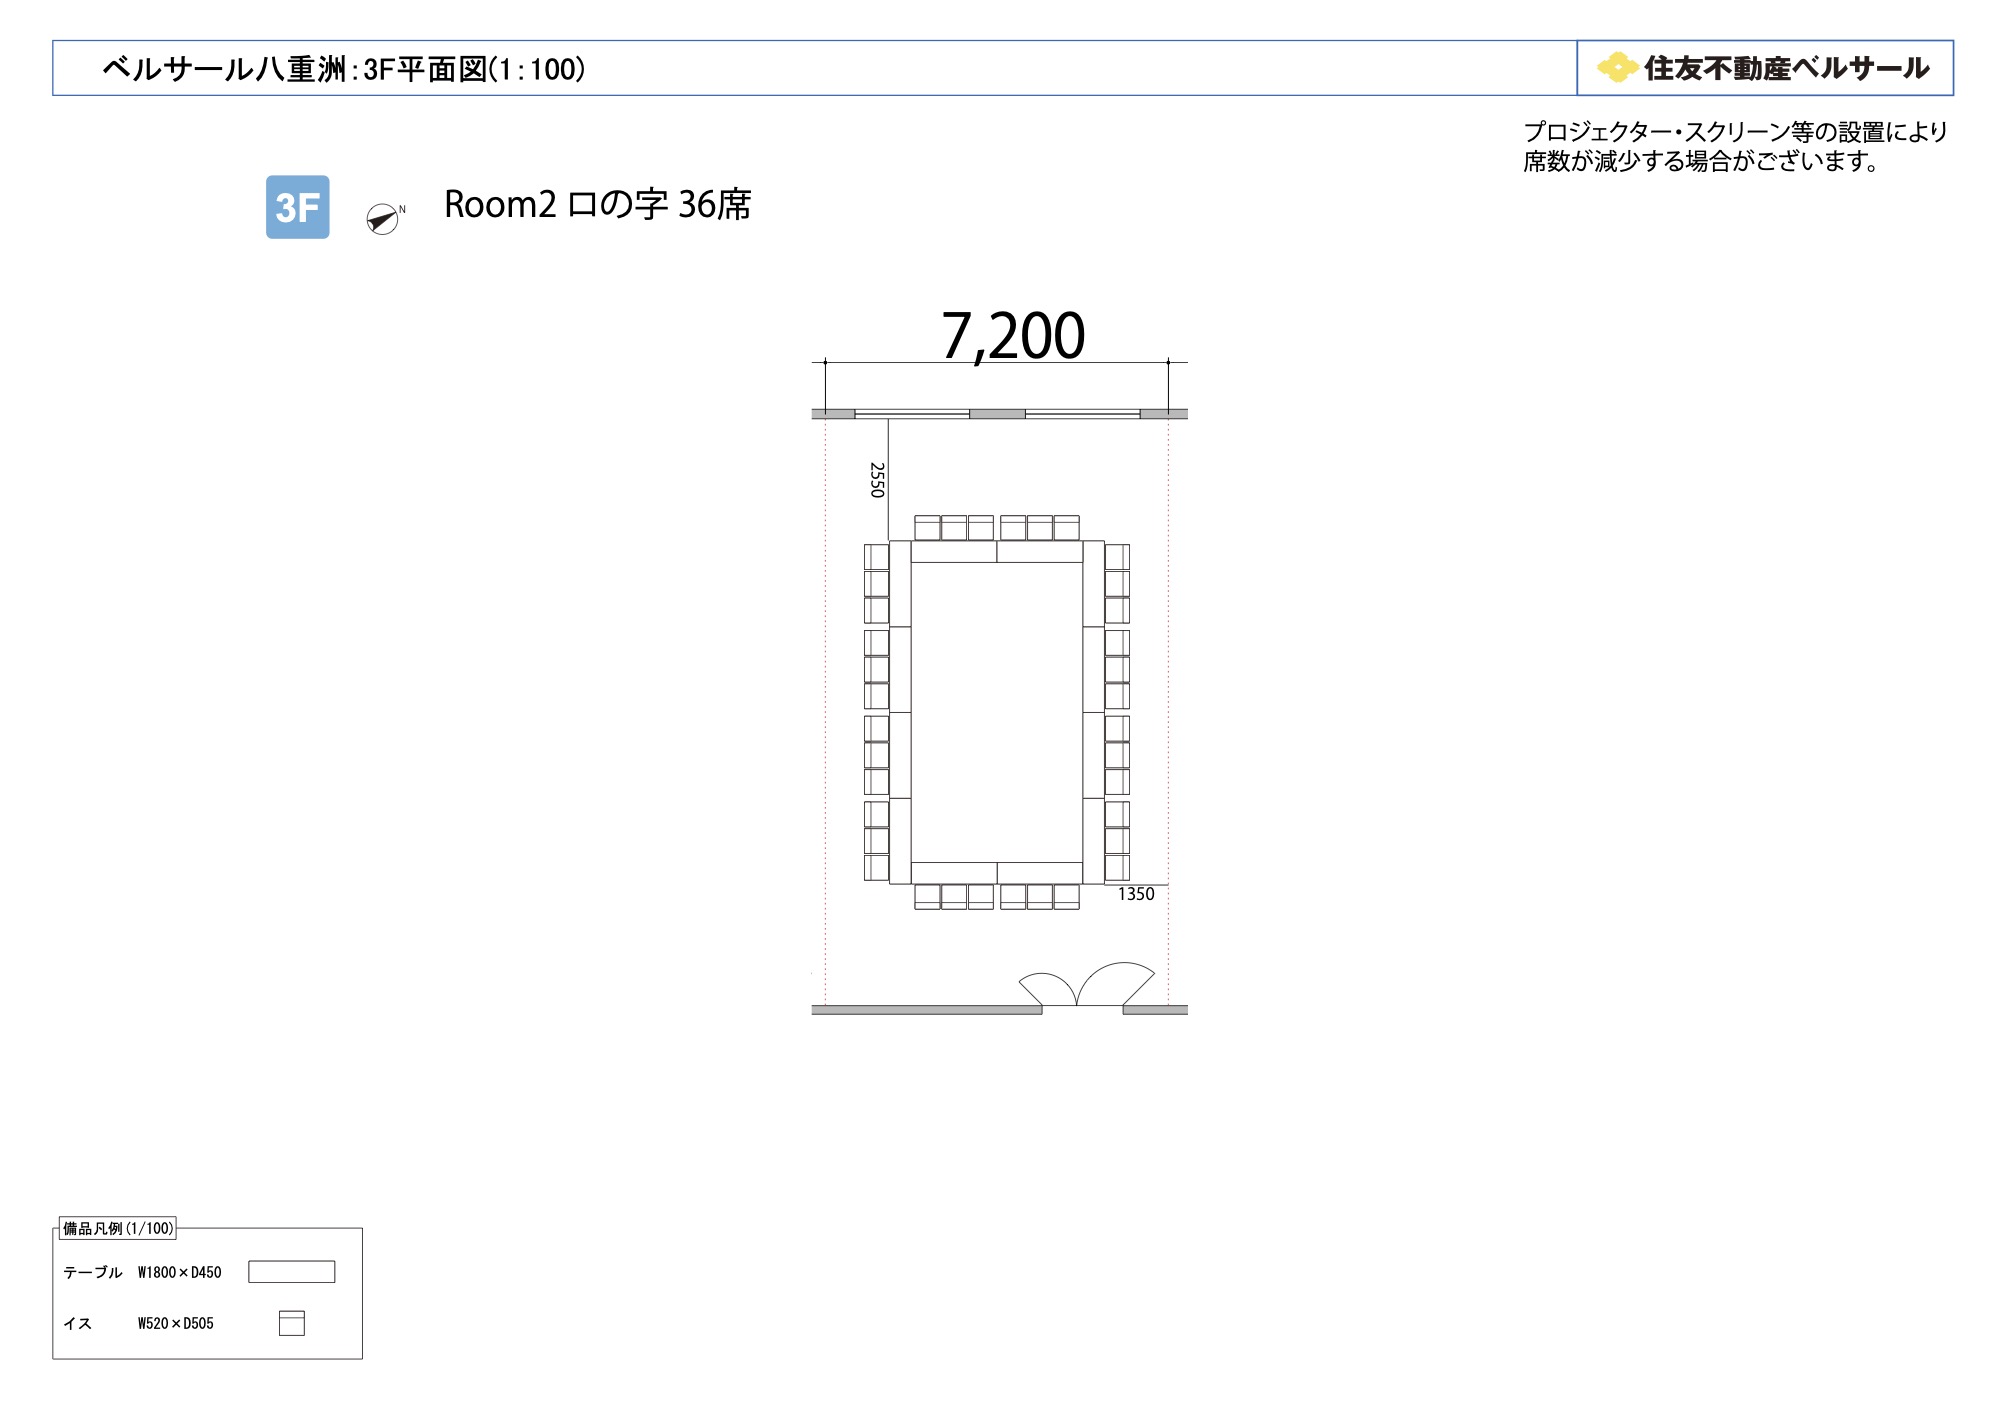Select the 'W1800×D450' table size text

pos(180,1272)
